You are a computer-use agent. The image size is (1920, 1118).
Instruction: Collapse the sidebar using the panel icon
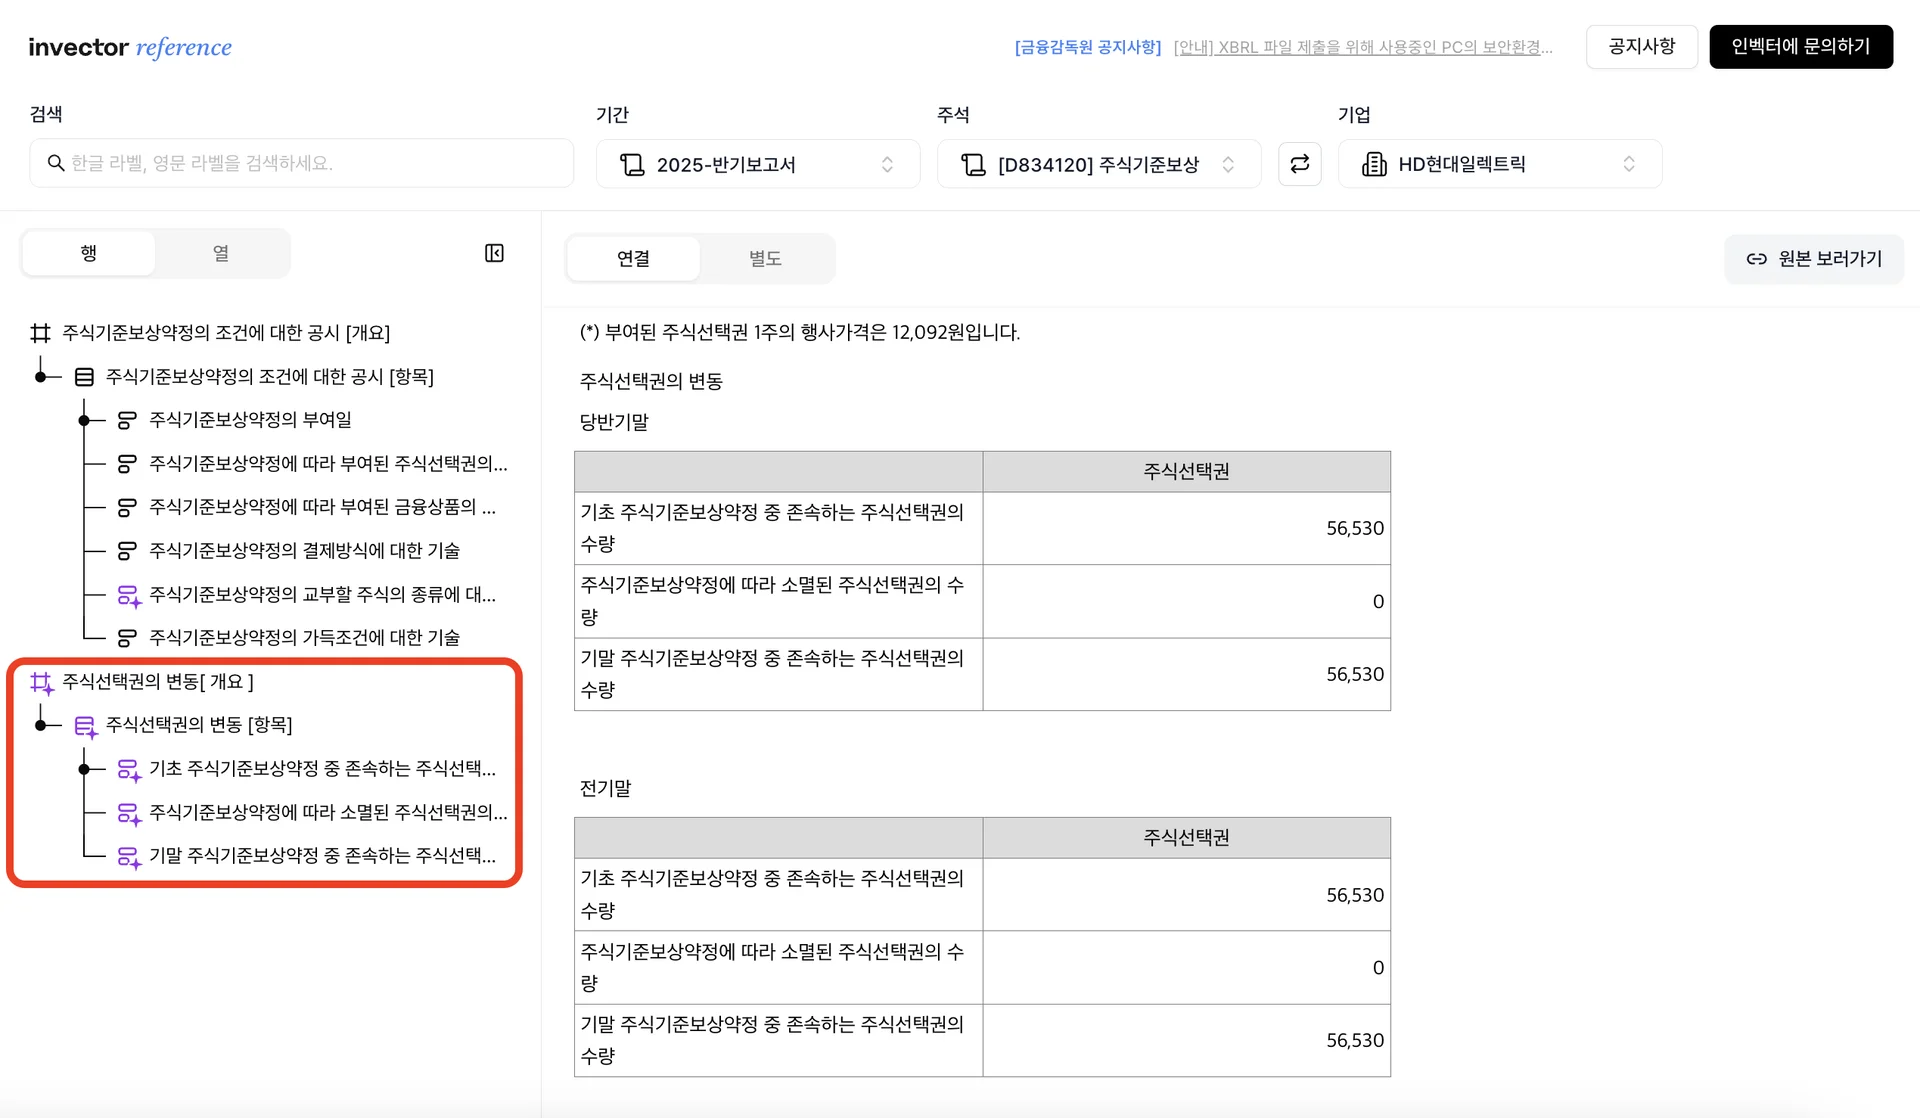[x=494, y=253]
